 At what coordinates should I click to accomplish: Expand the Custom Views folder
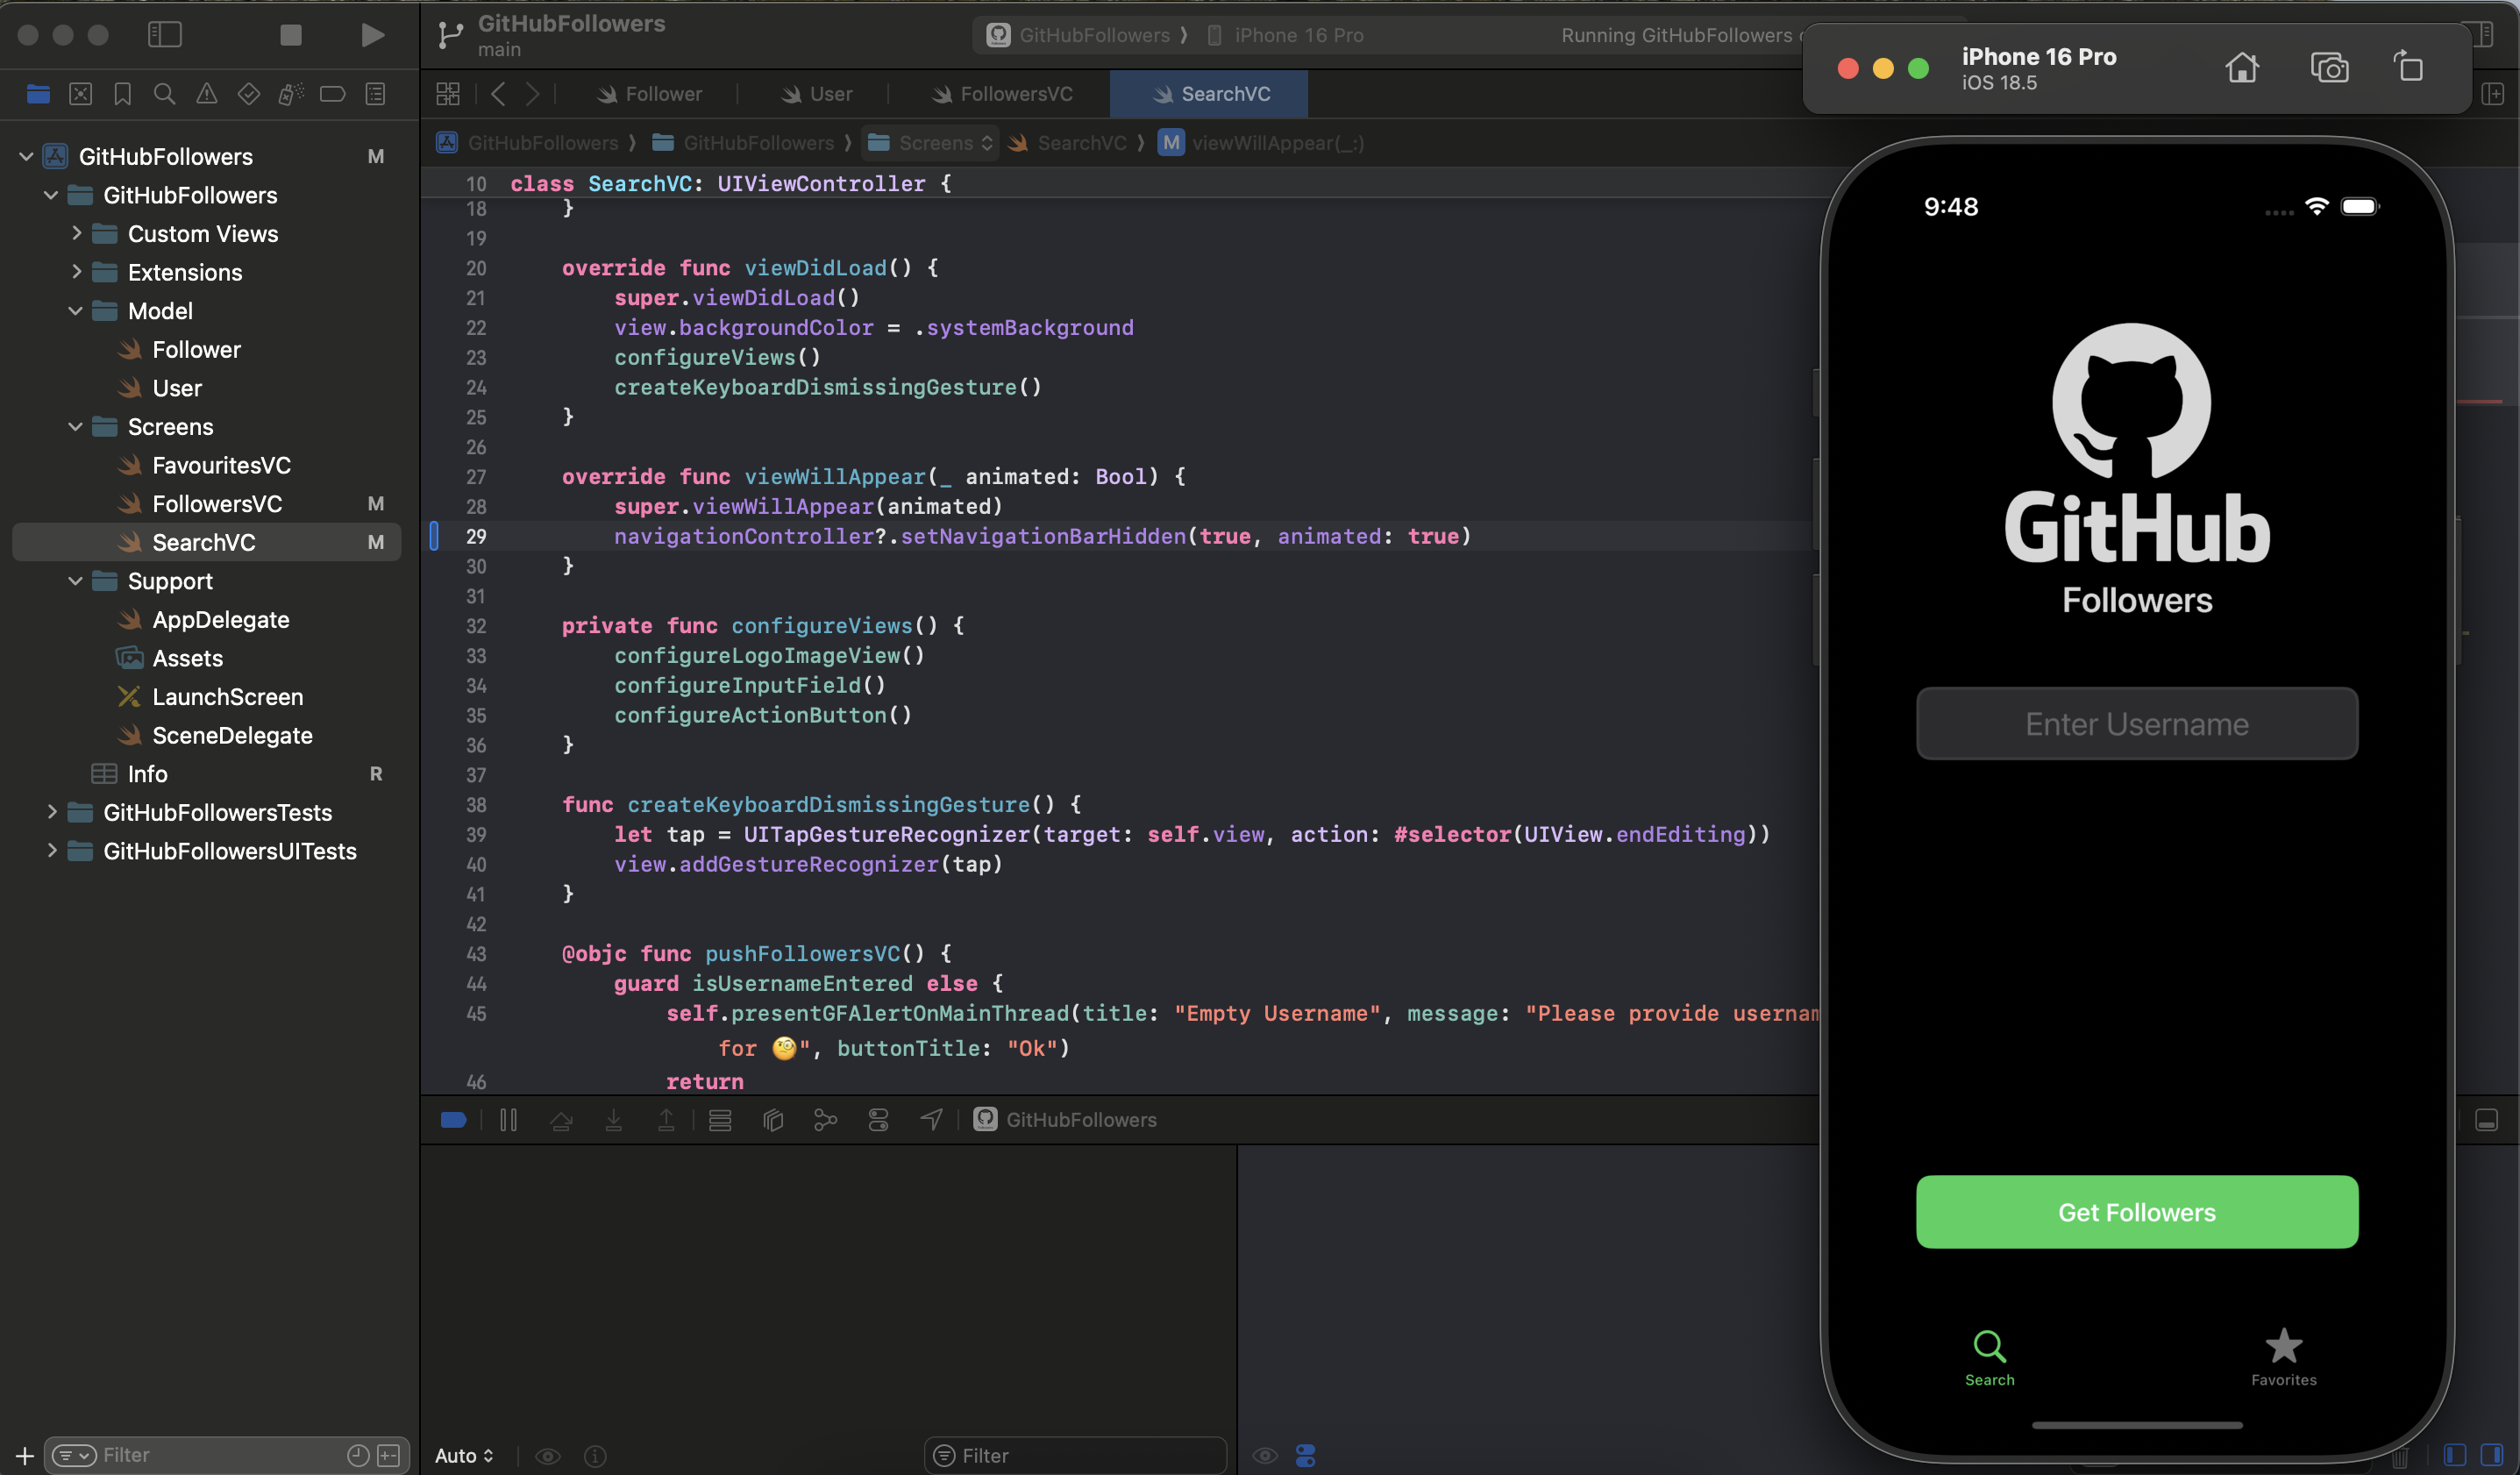click(x=76, y=234)
